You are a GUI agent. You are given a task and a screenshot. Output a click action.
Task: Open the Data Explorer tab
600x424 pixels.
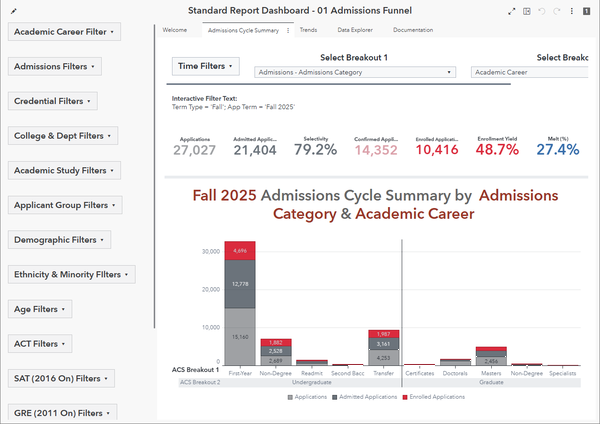tap(355, 30)
